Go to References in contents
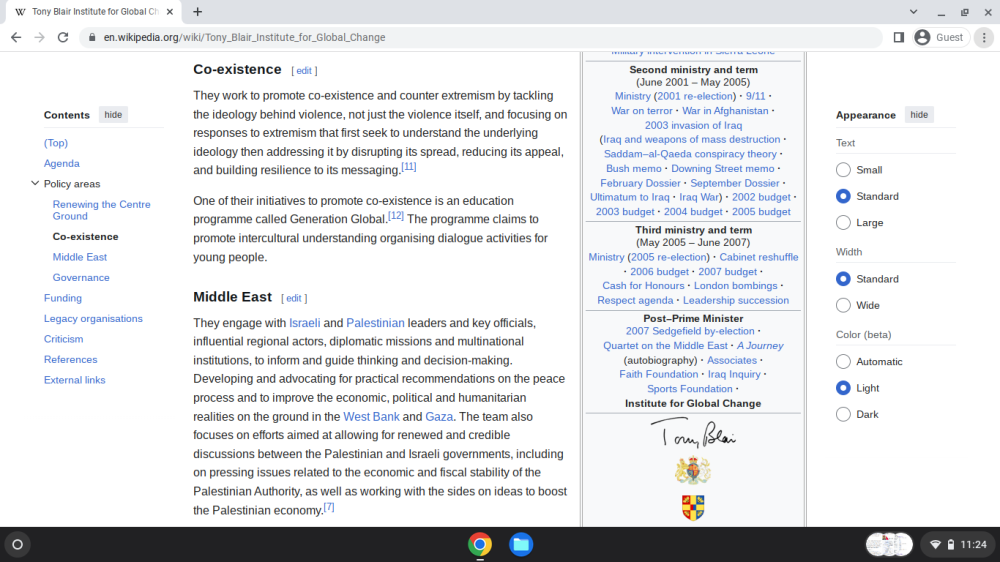The image size is (1000, 562). [70, 359]
